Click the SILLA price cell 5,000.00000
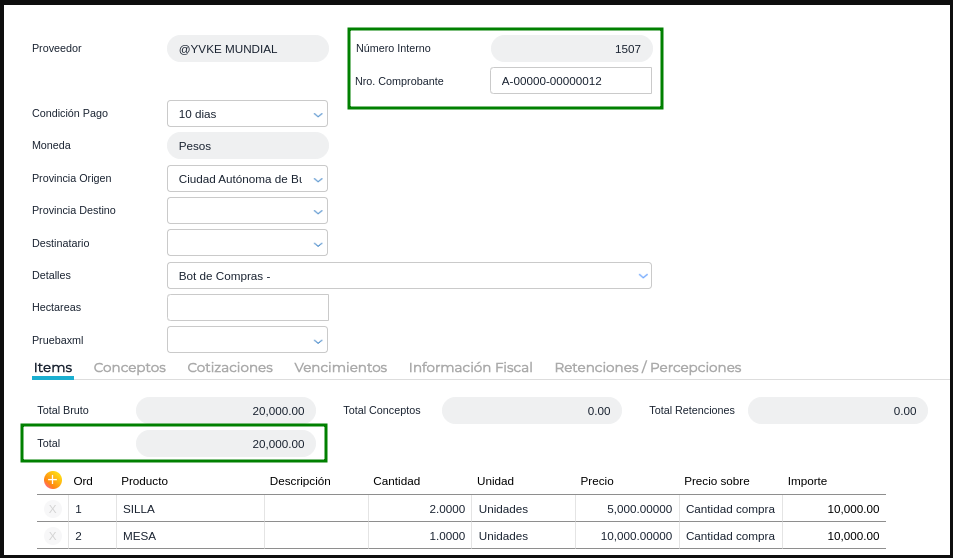Image resolution: width=953 pixels, height=558 pixels. [x=626, y=509]
